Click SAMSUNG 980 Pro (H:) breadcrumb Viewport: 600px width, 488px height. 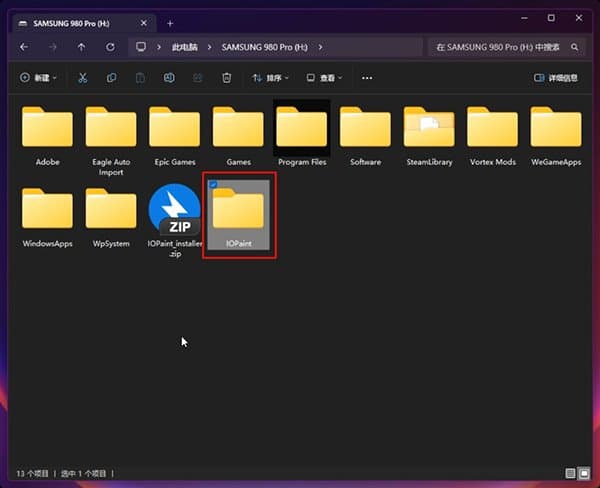point(264,47)
